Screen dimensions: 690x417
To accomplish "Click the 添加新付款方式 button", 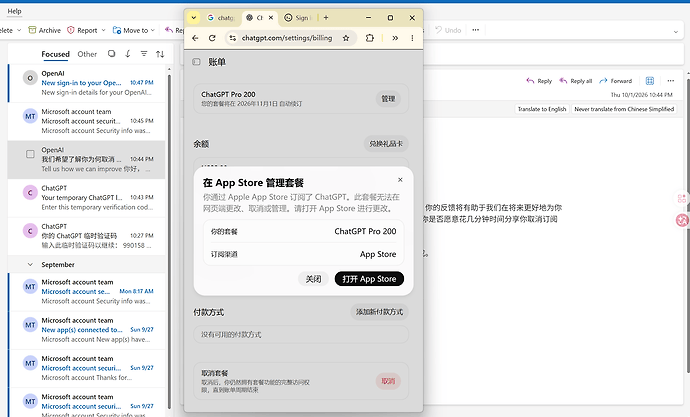I will [379, 312].
